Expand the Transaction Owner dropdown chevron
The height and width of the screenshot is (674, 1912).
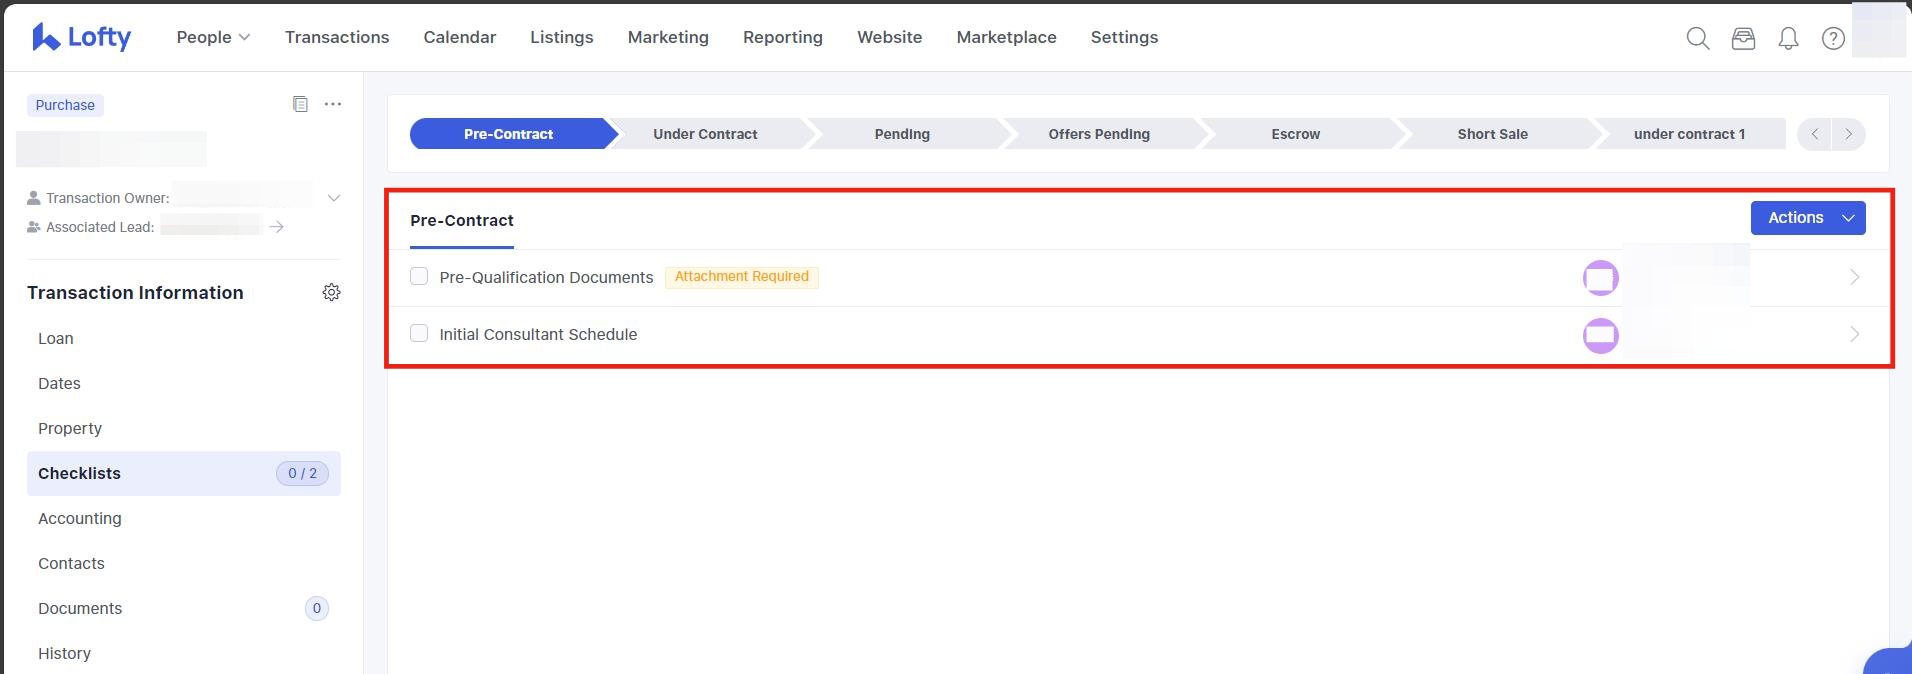[334, 198]
